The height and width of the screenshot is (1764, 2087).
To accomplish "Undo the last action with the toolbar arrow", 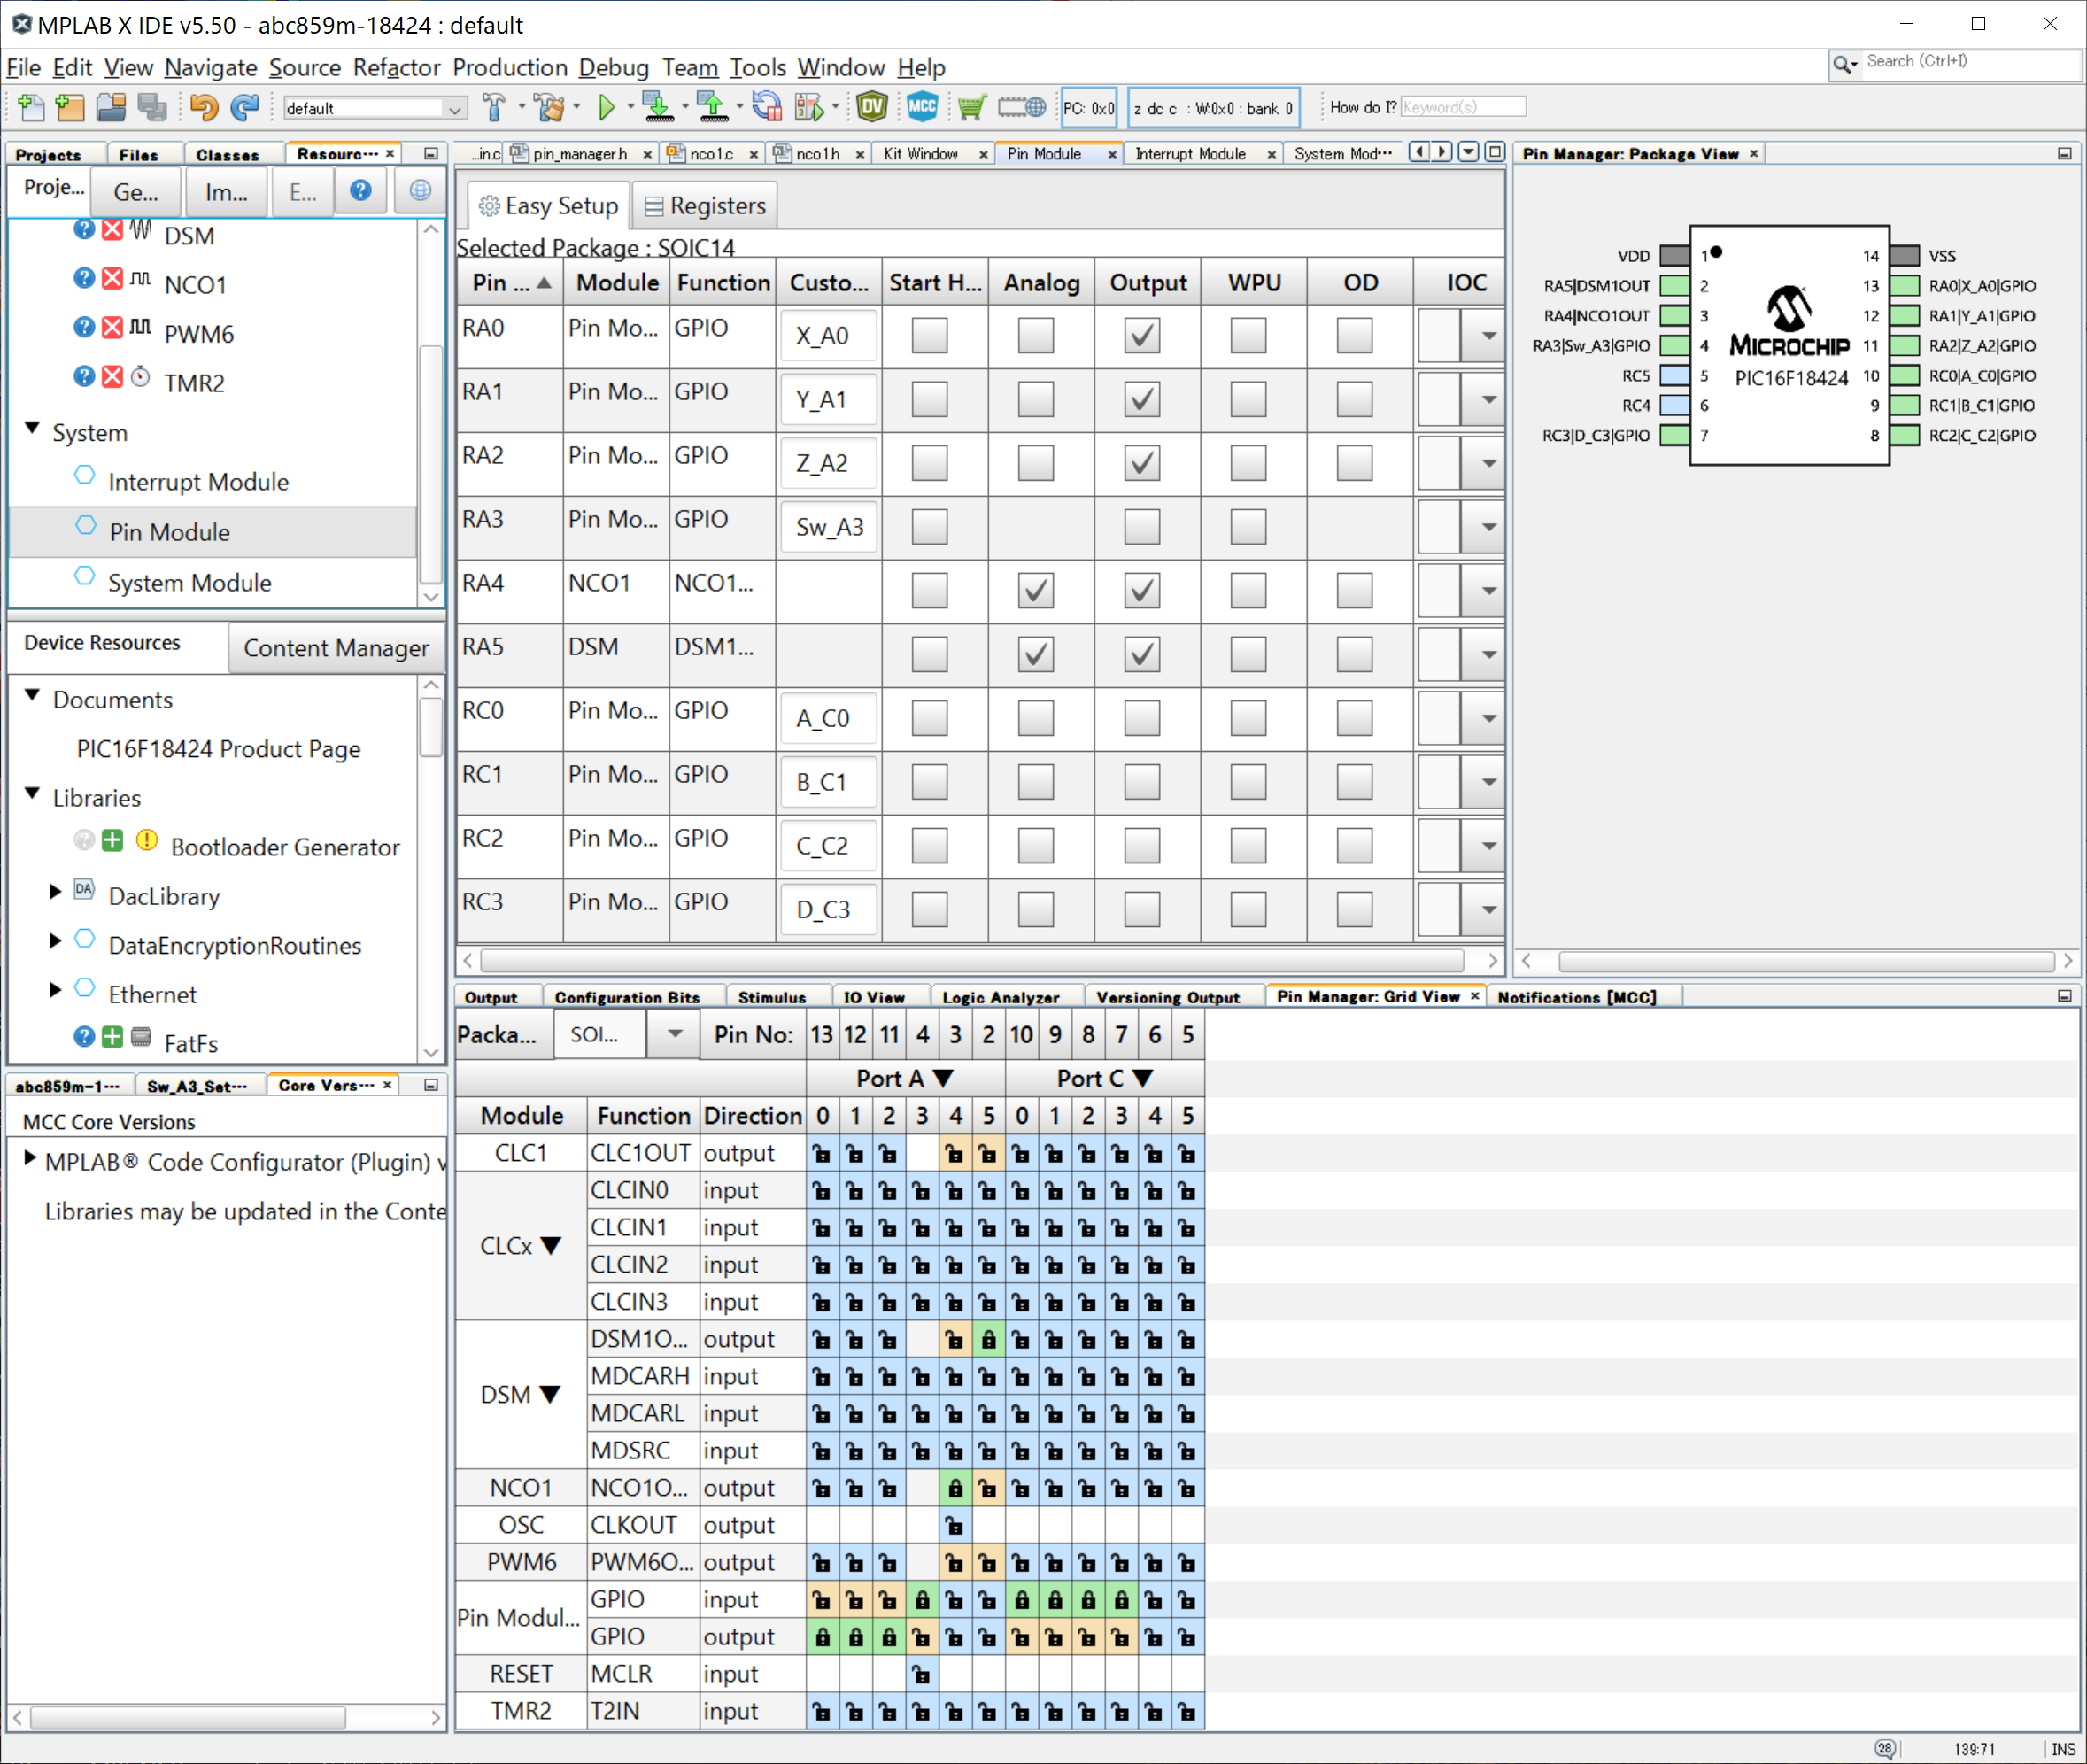I will pos(204,107).
